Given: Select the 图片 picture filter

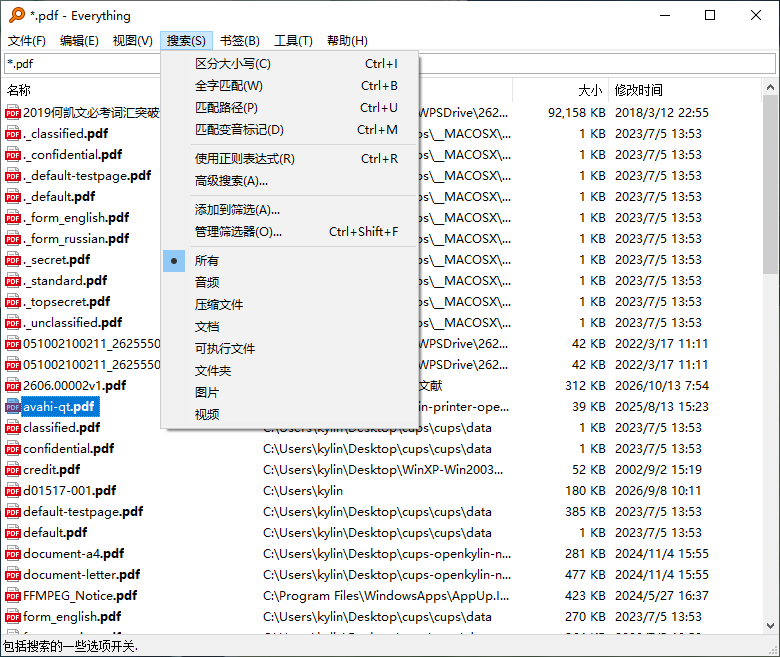Looking at the screenshot, I should [x=290, y=392].
